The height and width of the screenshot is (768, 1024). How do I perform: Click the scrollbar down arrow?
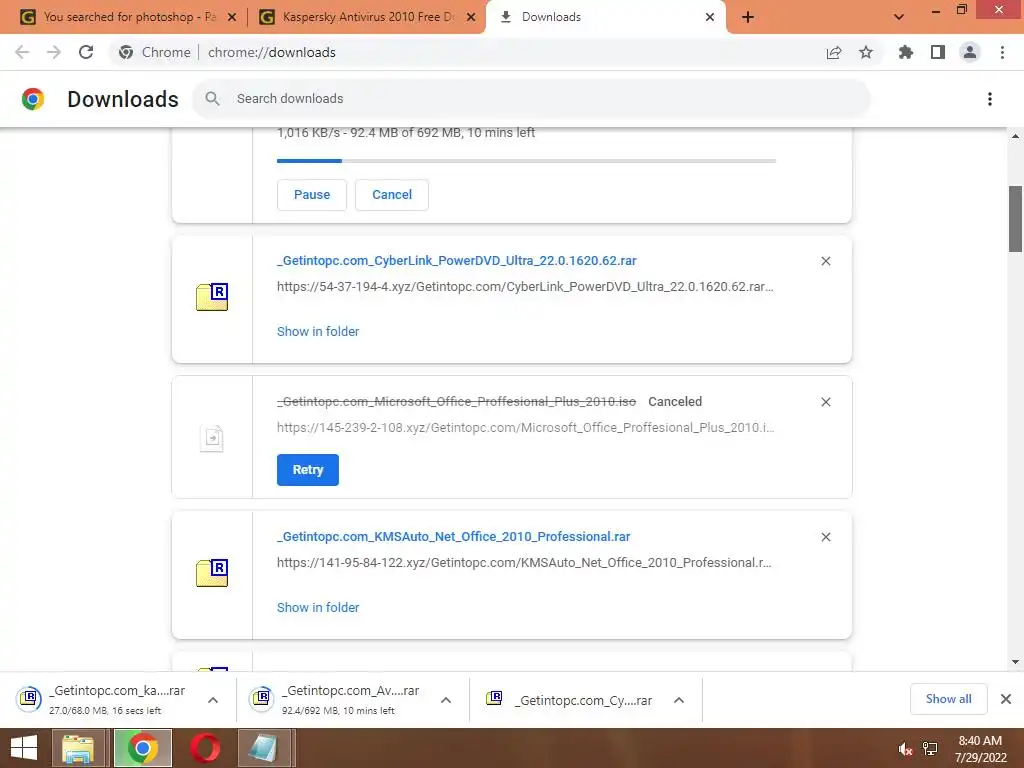[x=1015, y=662]
